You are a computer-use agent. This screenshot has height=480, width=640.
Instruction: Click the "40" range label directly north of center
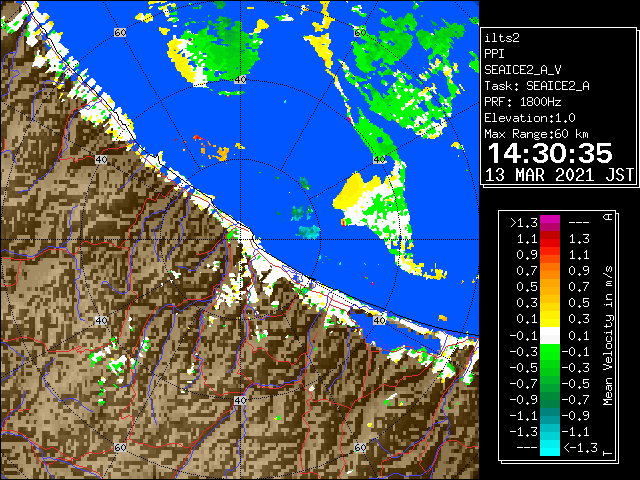pos(240,80)
